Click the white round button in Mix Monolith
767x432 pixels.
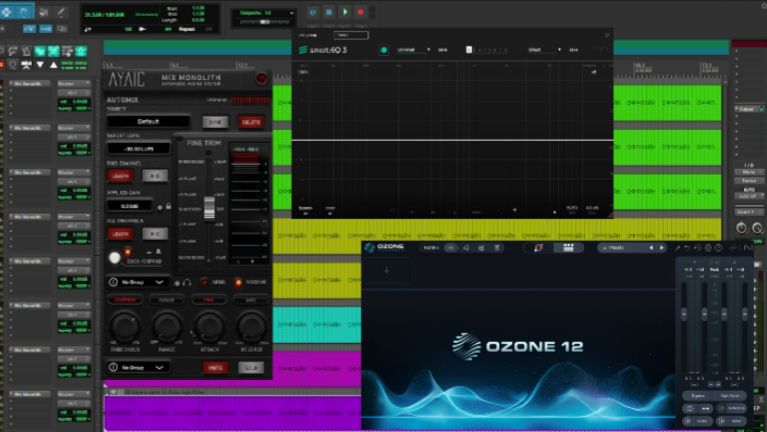tap(114, 257)
